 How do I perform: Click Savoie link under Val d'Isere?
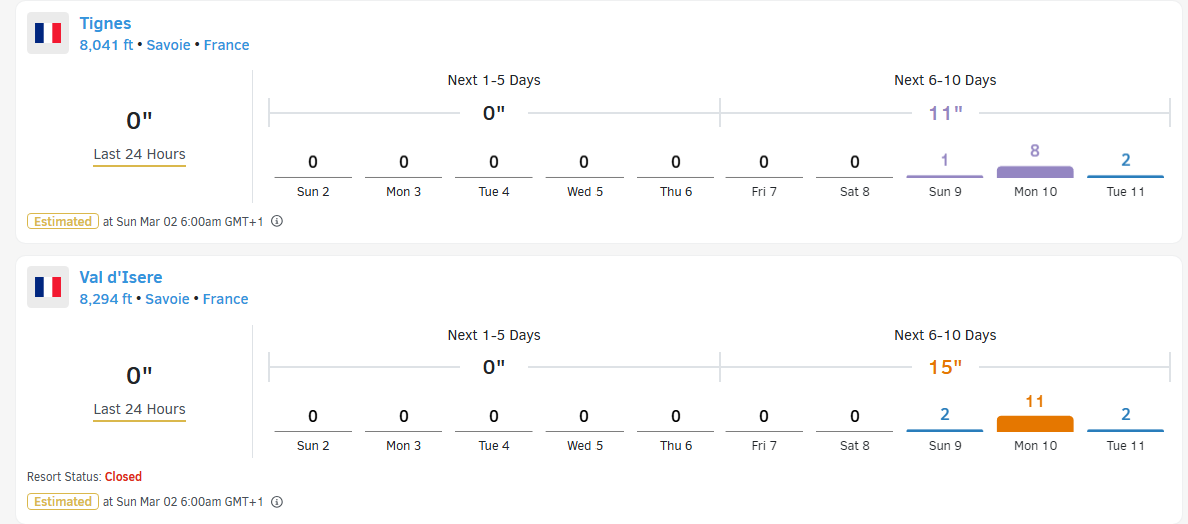point(168,299)
